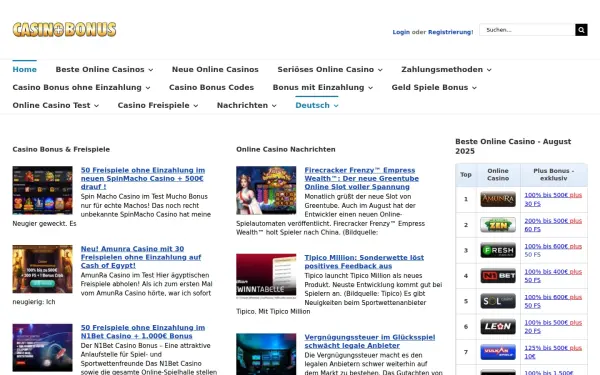
Task: Expand the Beste Online Casinos menu chevron
Action: point(151,70)
